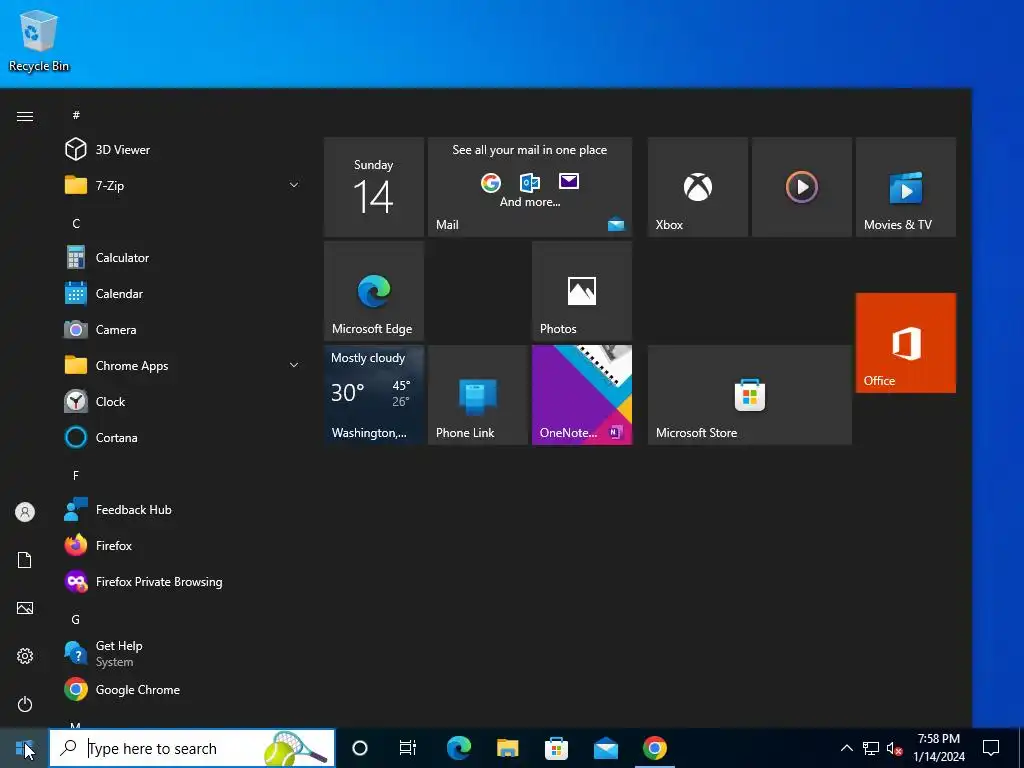Open the Xbox tile
Screen dimensions: 1024x768
coord(697,187)
